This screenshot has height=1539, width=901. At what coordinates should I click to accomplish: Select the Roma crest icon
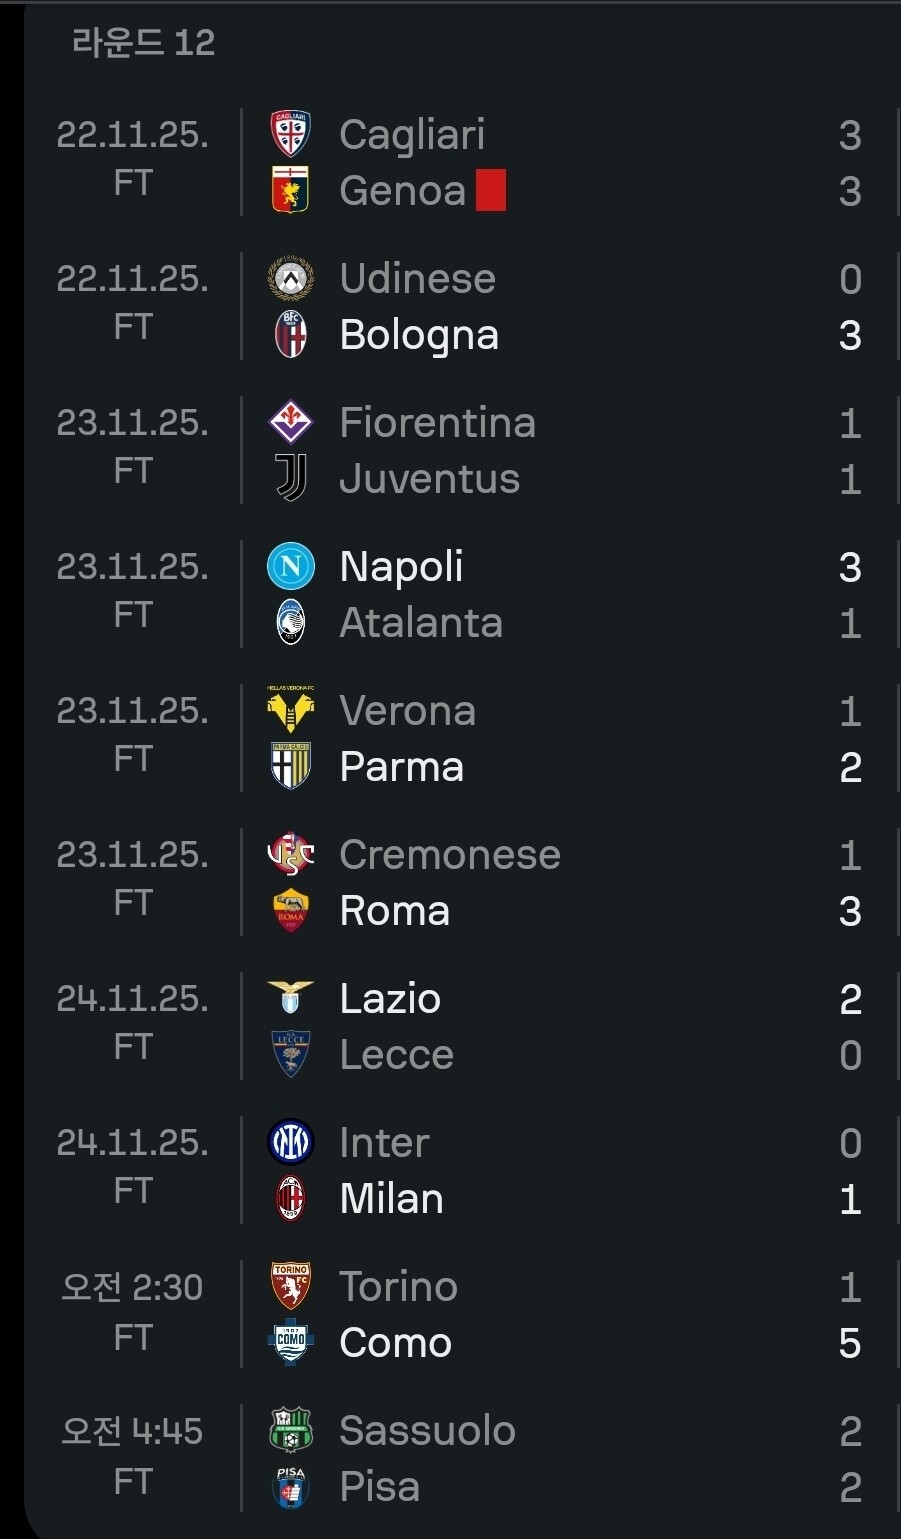tap(291, 911)
